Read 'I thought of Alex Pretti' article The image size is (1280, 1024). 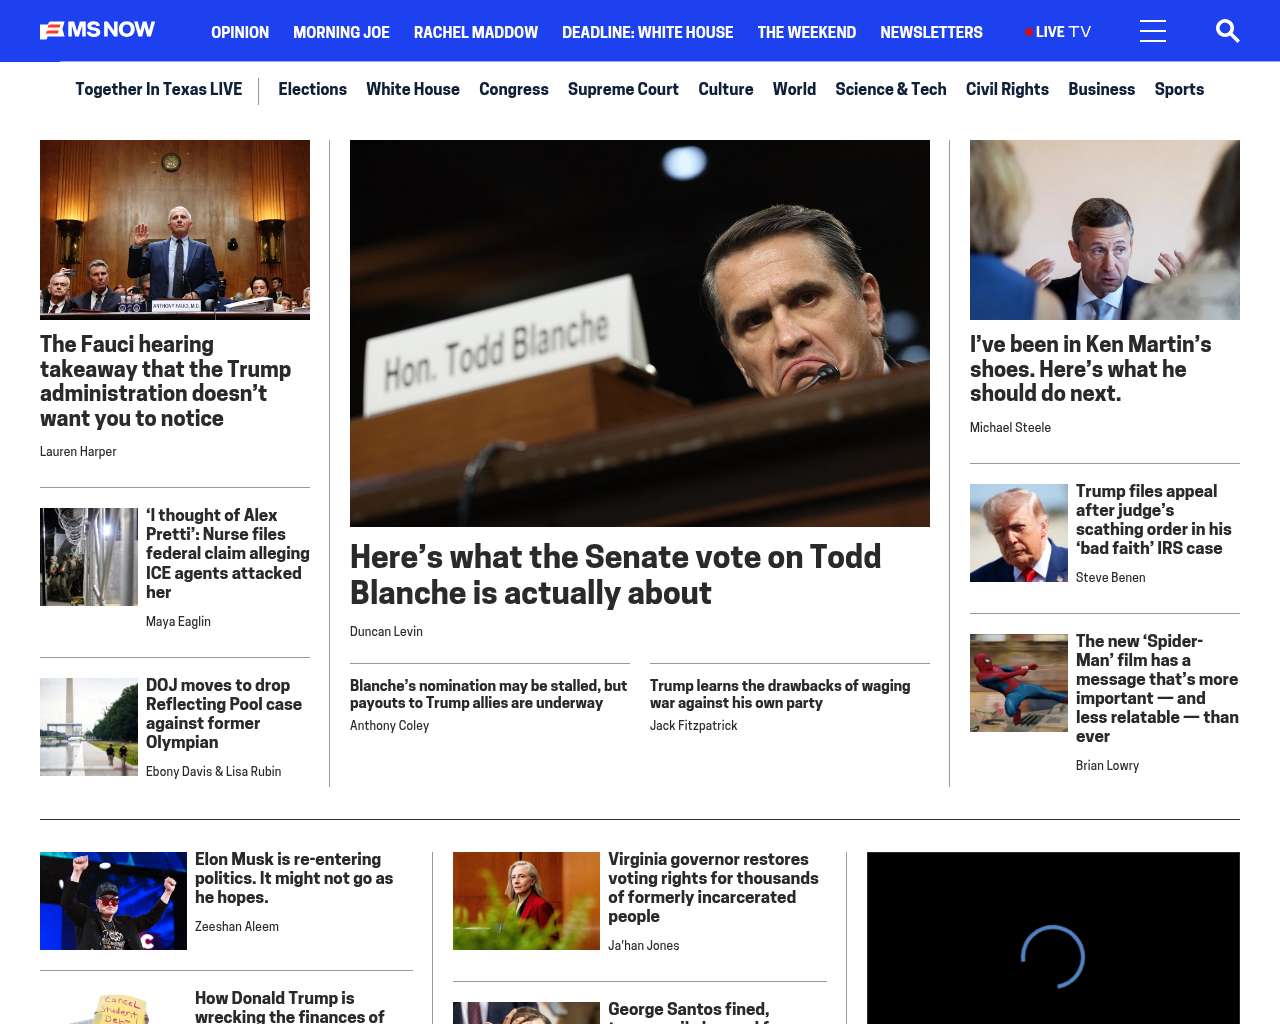pos(228,553)
